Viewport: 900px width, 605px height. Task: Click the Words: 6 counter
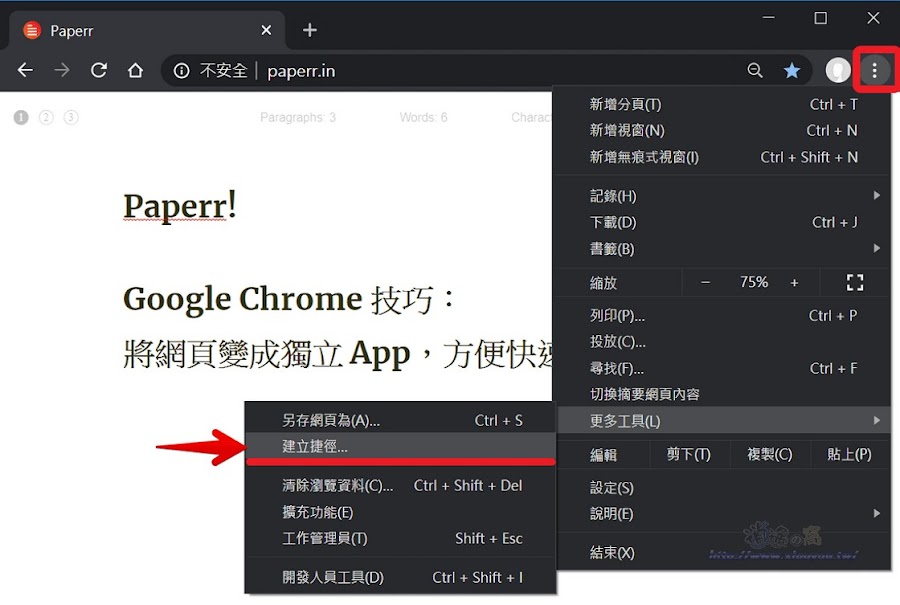(x=423, y=118)
